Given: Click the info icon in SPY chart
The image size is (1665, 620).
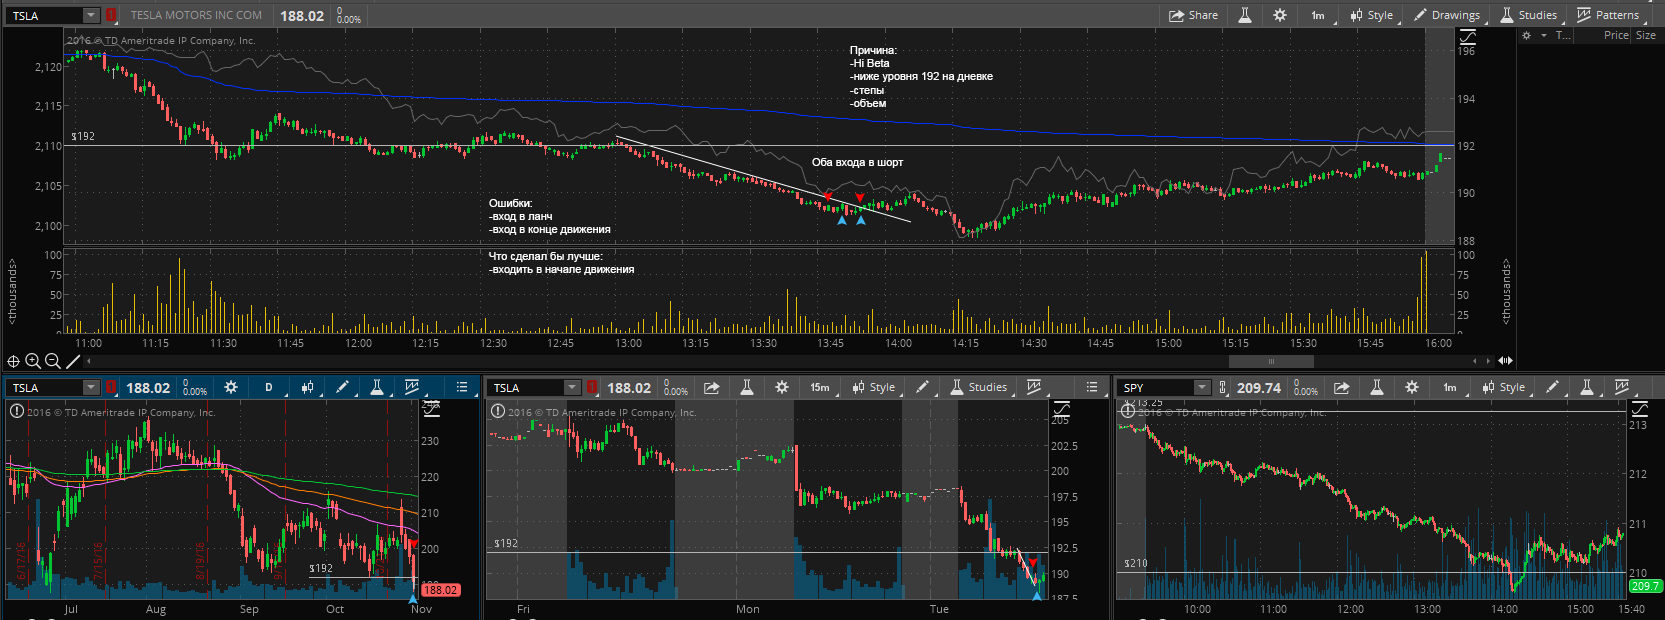Looking at the screenshot, I should click(1128, 411).
